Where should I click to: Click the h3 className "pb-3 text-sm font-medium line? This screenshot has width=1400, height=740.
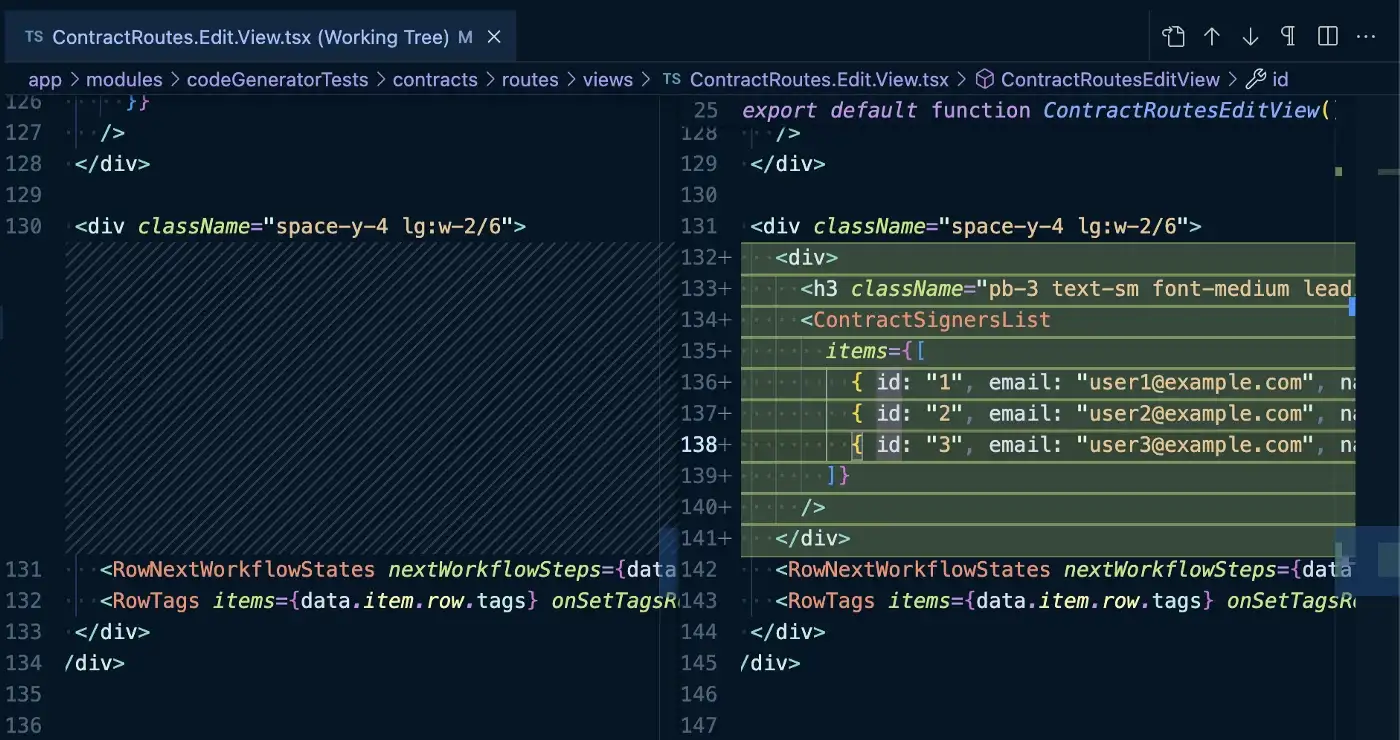pyautogui.click(x=1077, y=288)
